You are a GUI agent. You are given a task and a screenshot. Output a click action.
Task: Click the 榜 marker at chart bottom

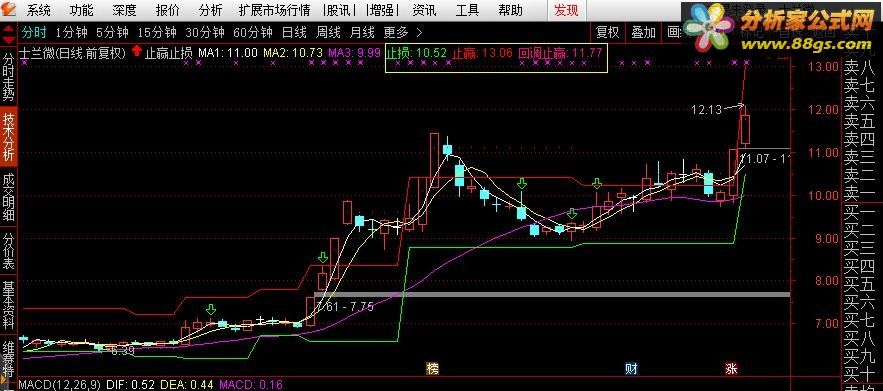click(432, 369)
